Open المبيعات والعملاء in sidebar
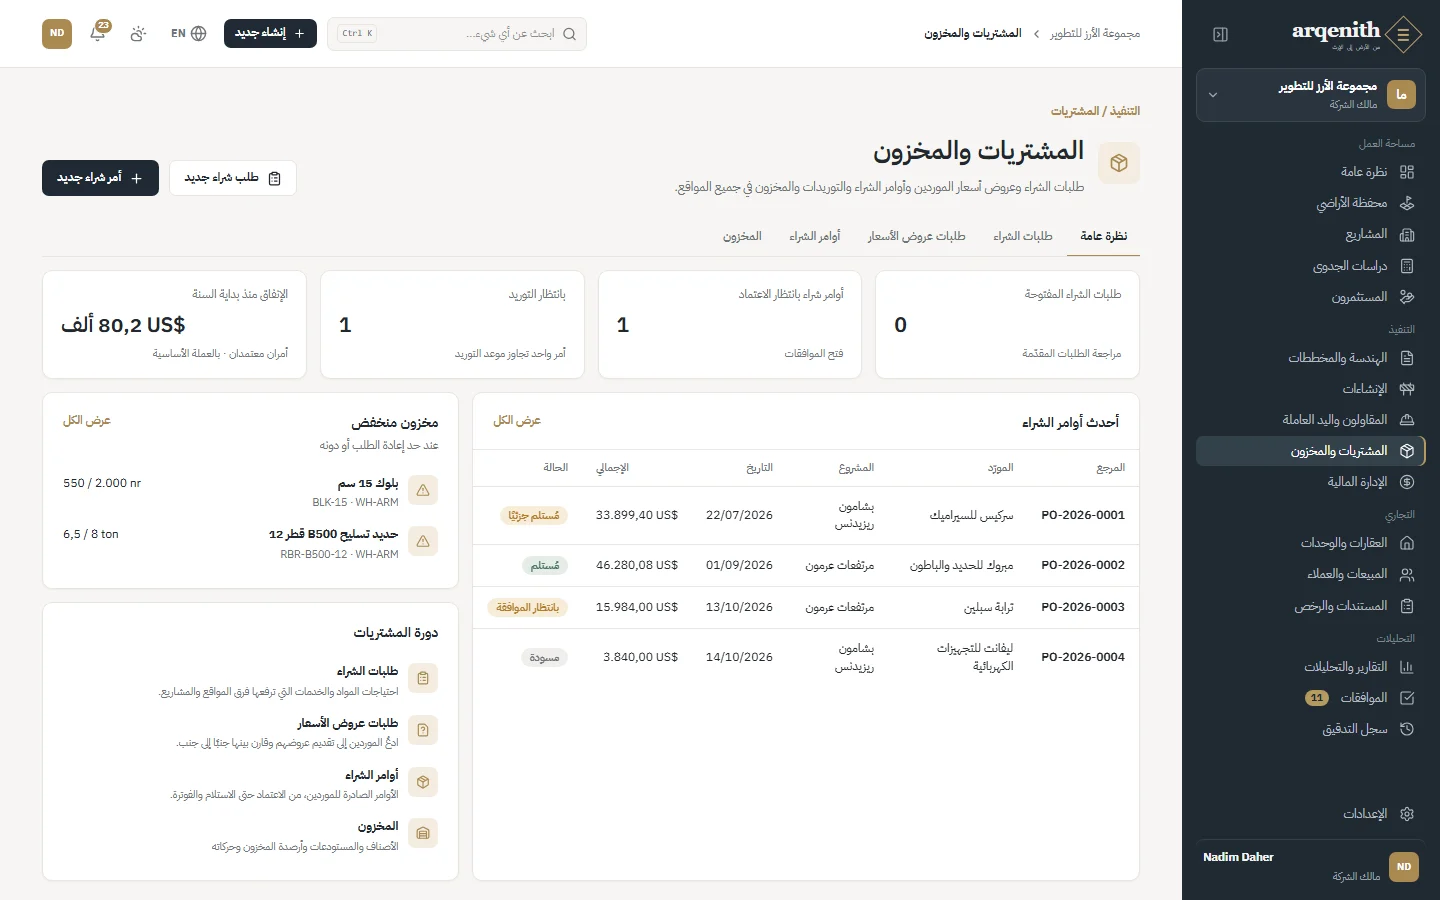The height and width of the screenshot is (900, 1440). coord(1311,574)
